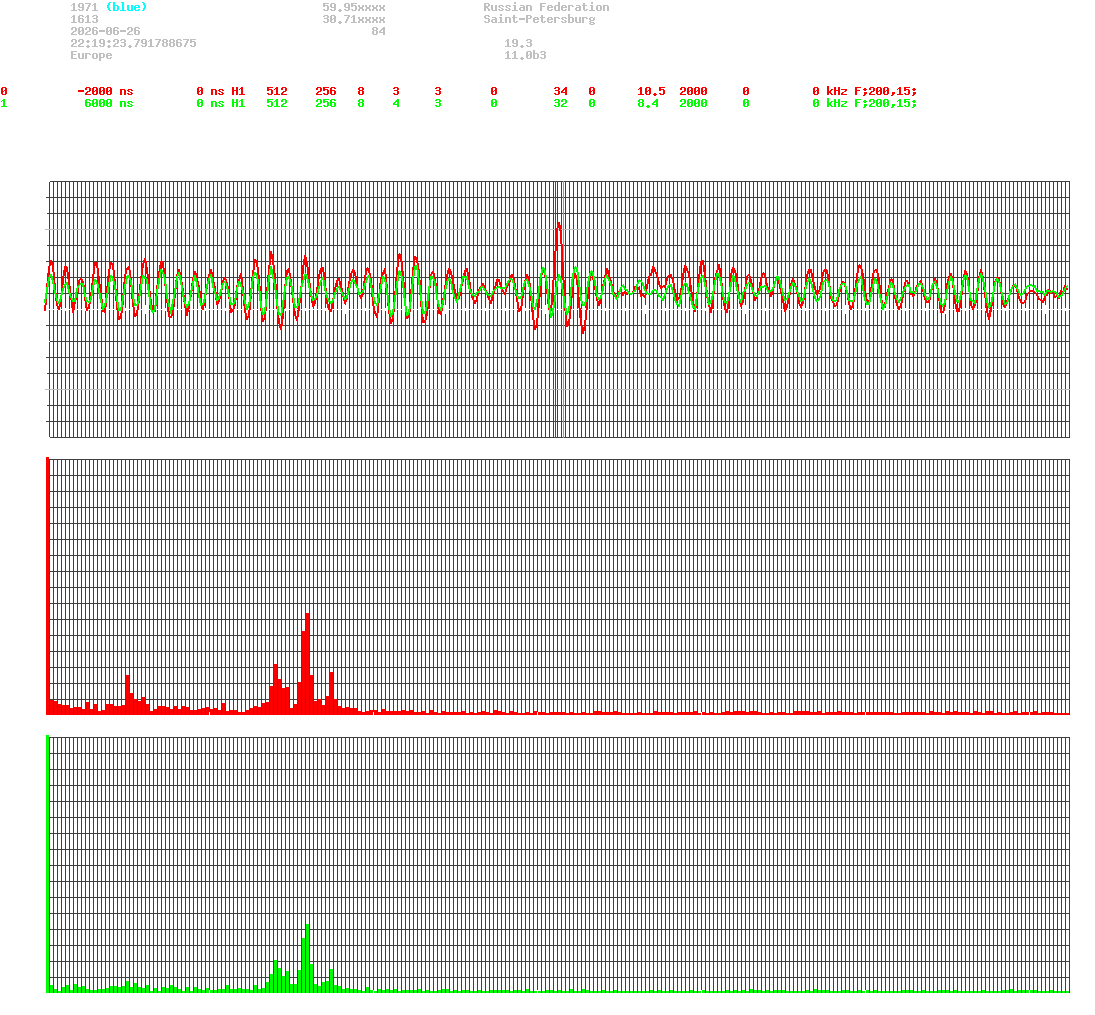Select red row '0 kHz F;200,15;' filter text
The image size is (1095, 1015).
click(x=865, y=92)
